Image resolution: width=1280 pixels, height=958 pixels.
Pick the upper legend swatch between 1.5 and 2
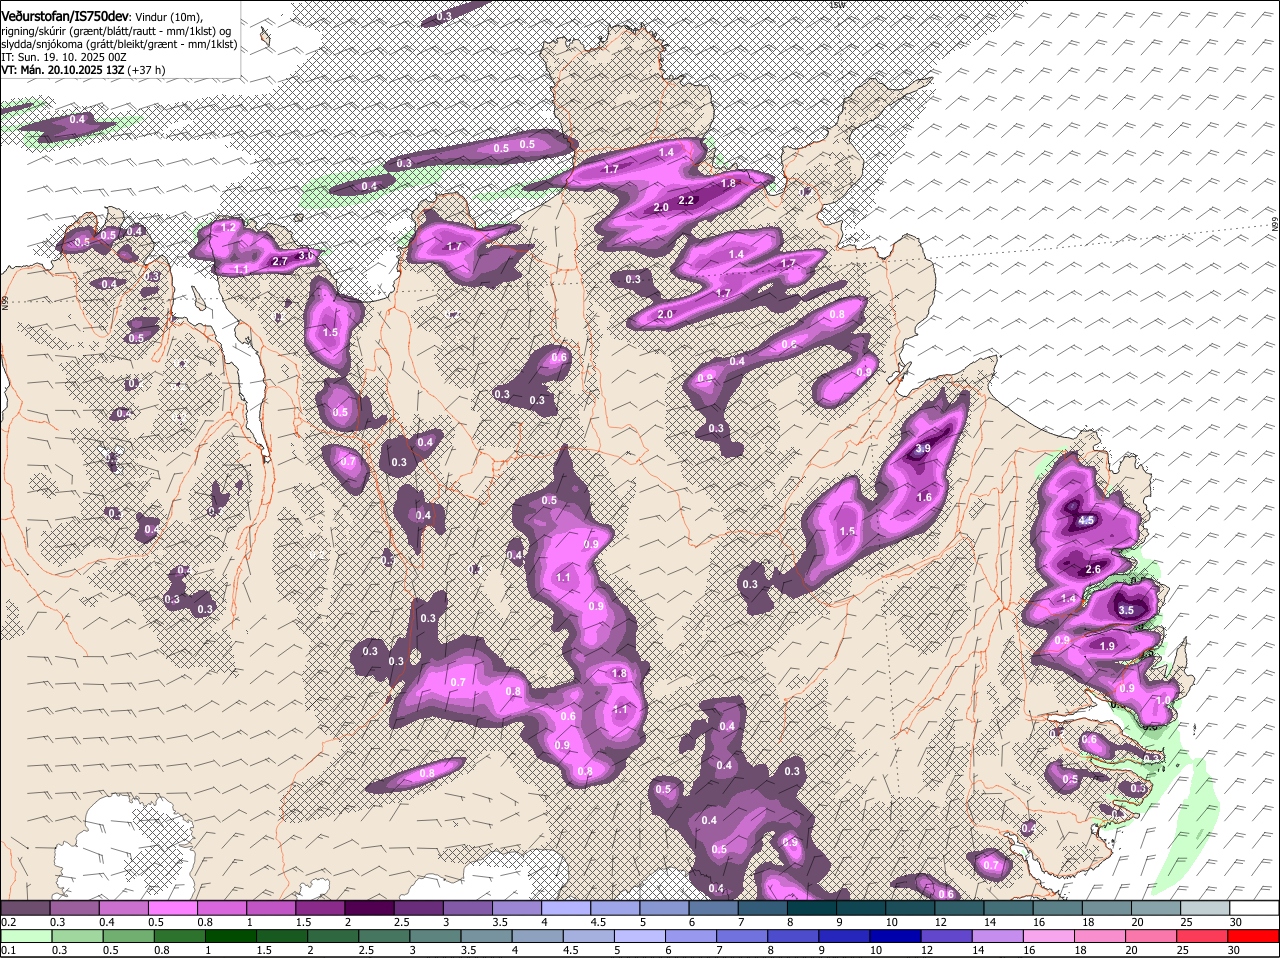pos(321,907)
